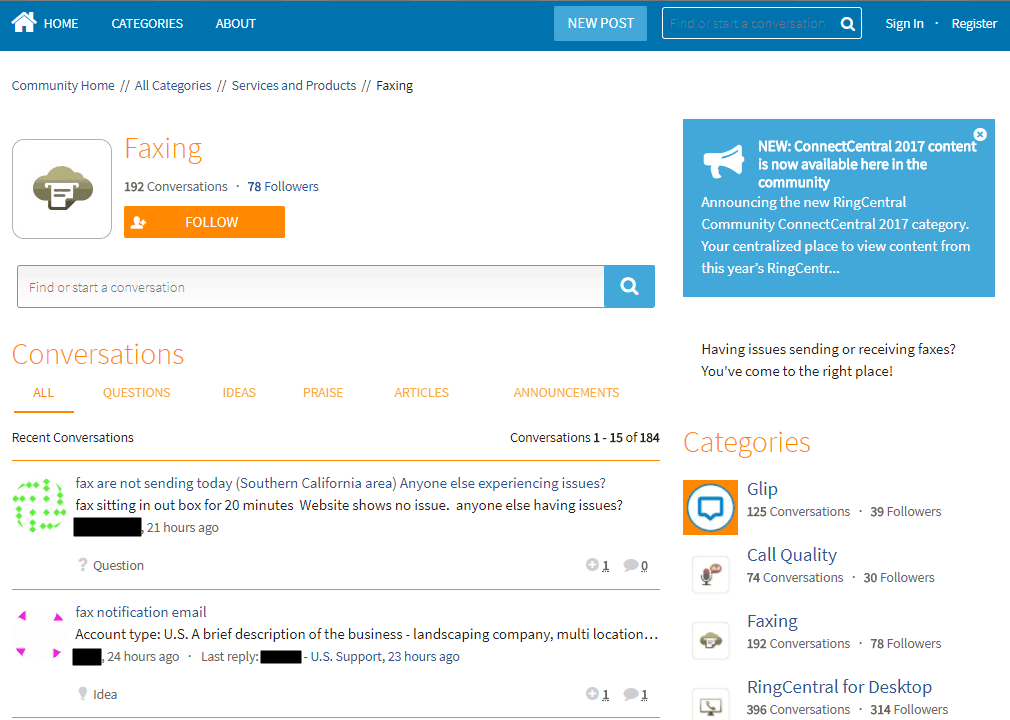Click the Follow person icon on the Faxing header

pyautogui.click(x=139, y=222)
